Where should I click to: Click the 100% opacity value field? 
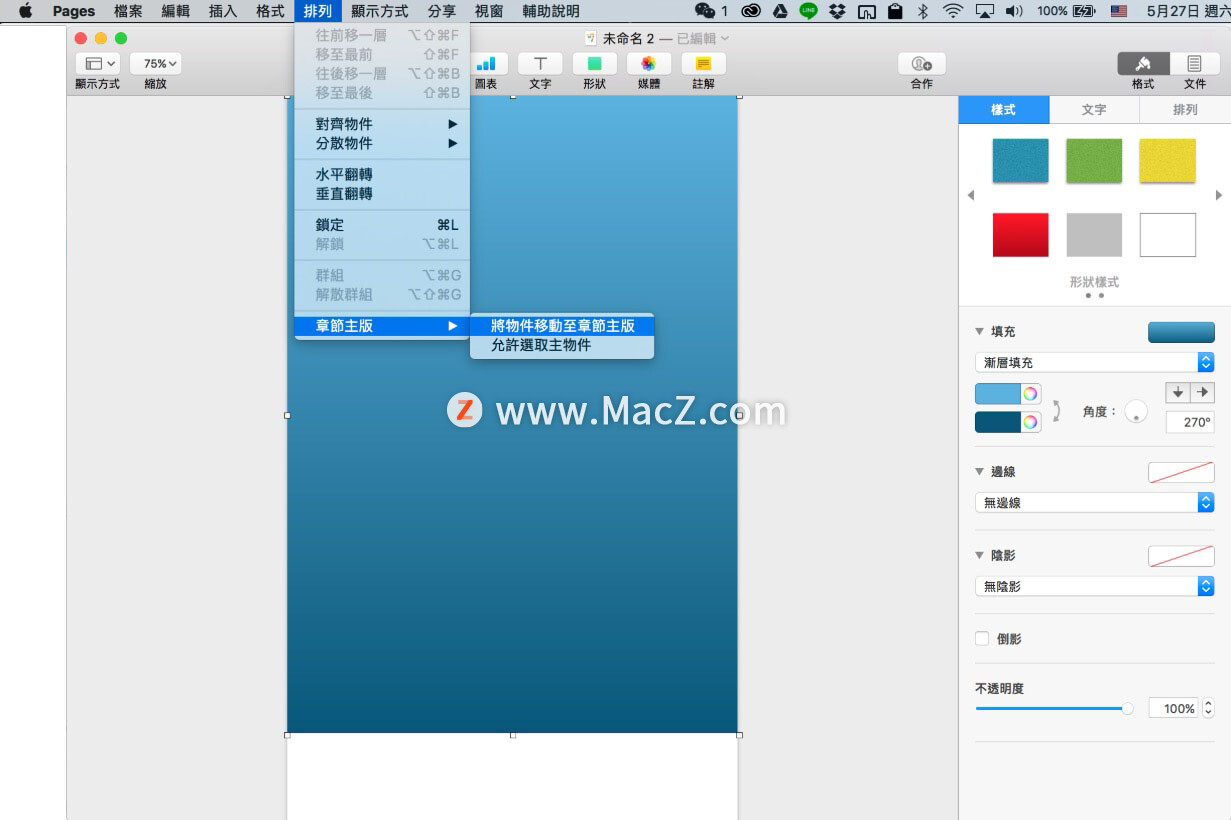click(1173, 708)
